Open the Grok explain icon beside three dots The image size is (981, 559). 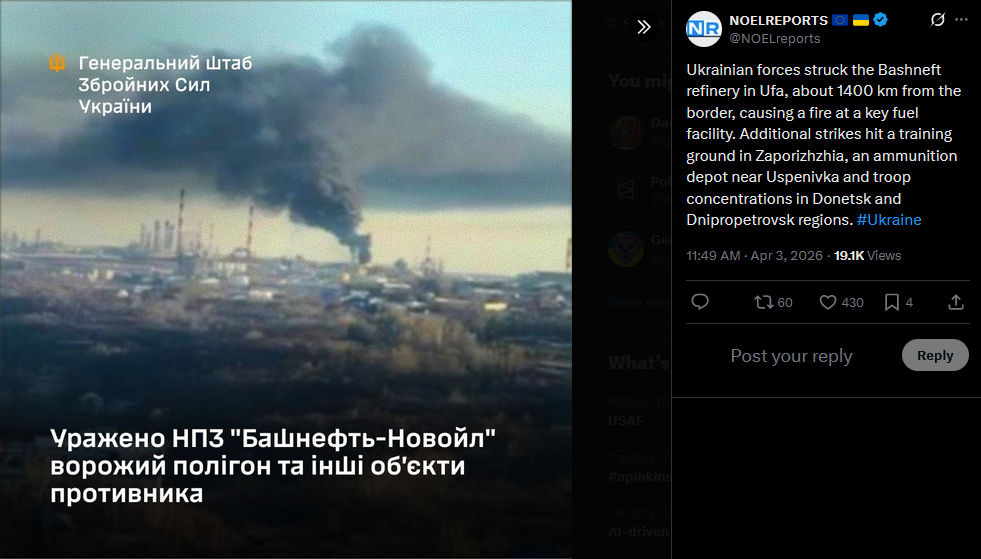(937, 20)
